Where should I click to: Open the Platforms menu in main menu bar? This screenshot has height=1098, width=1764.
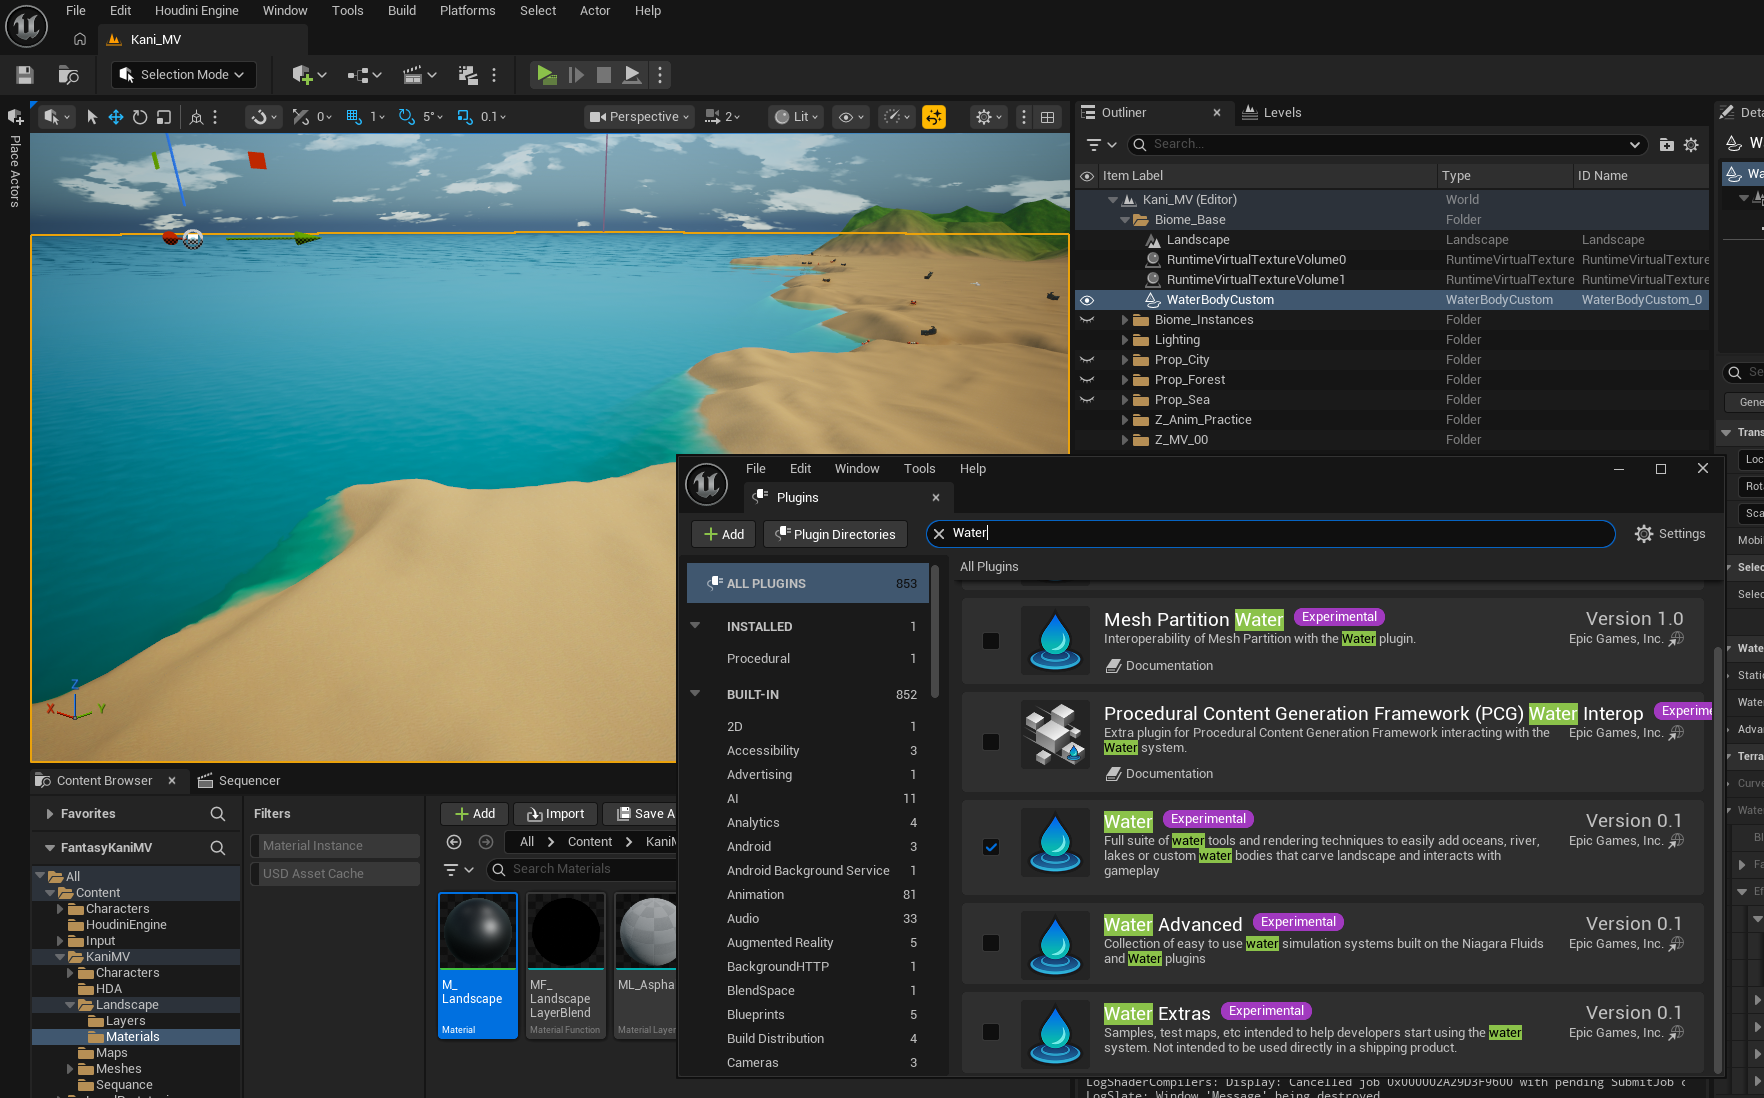point(468,11)
